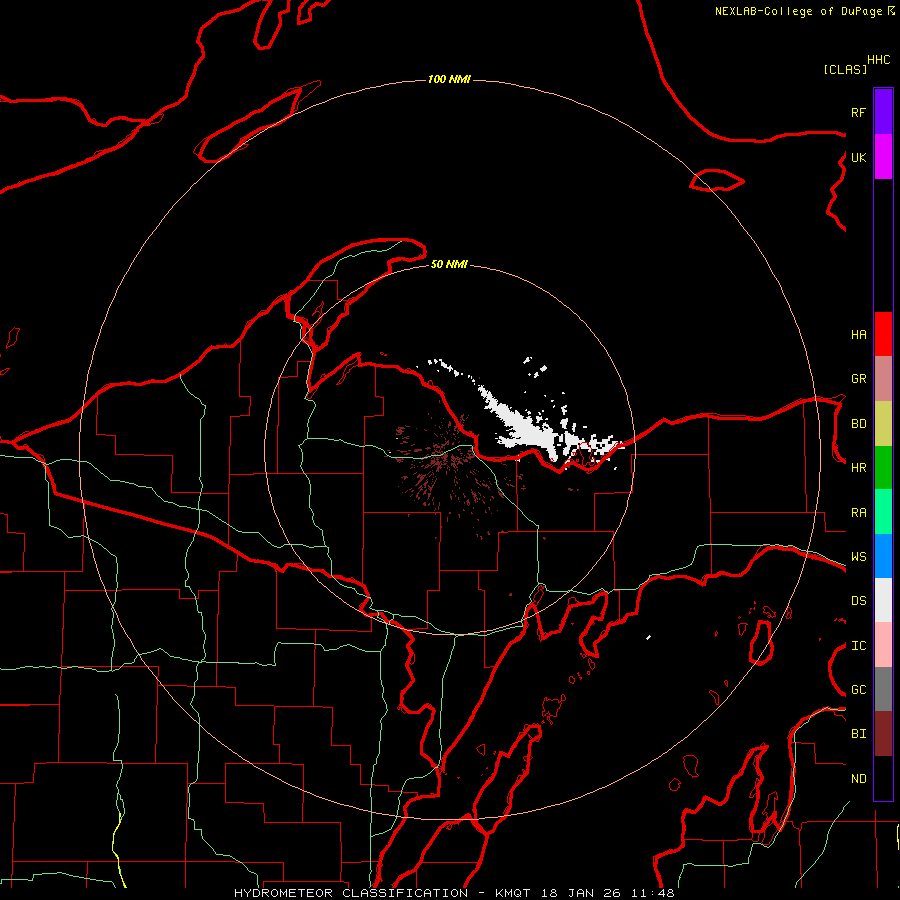
Task: Click the HA legend label
Action: pos(859,334)
